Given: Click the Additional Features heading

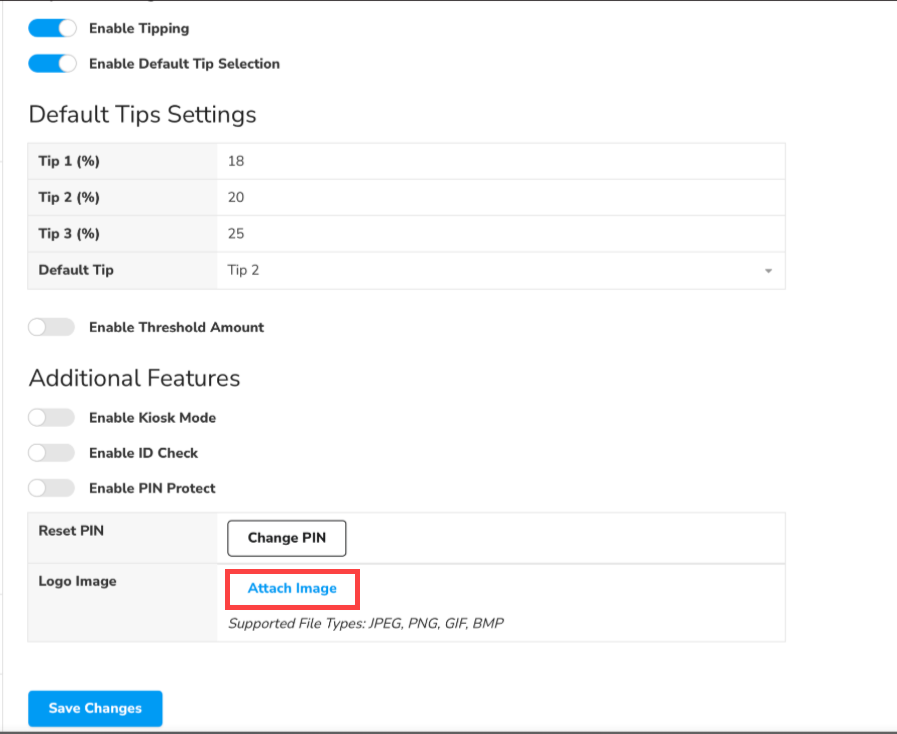Looking at the screenshot, I should pos(134,378).
